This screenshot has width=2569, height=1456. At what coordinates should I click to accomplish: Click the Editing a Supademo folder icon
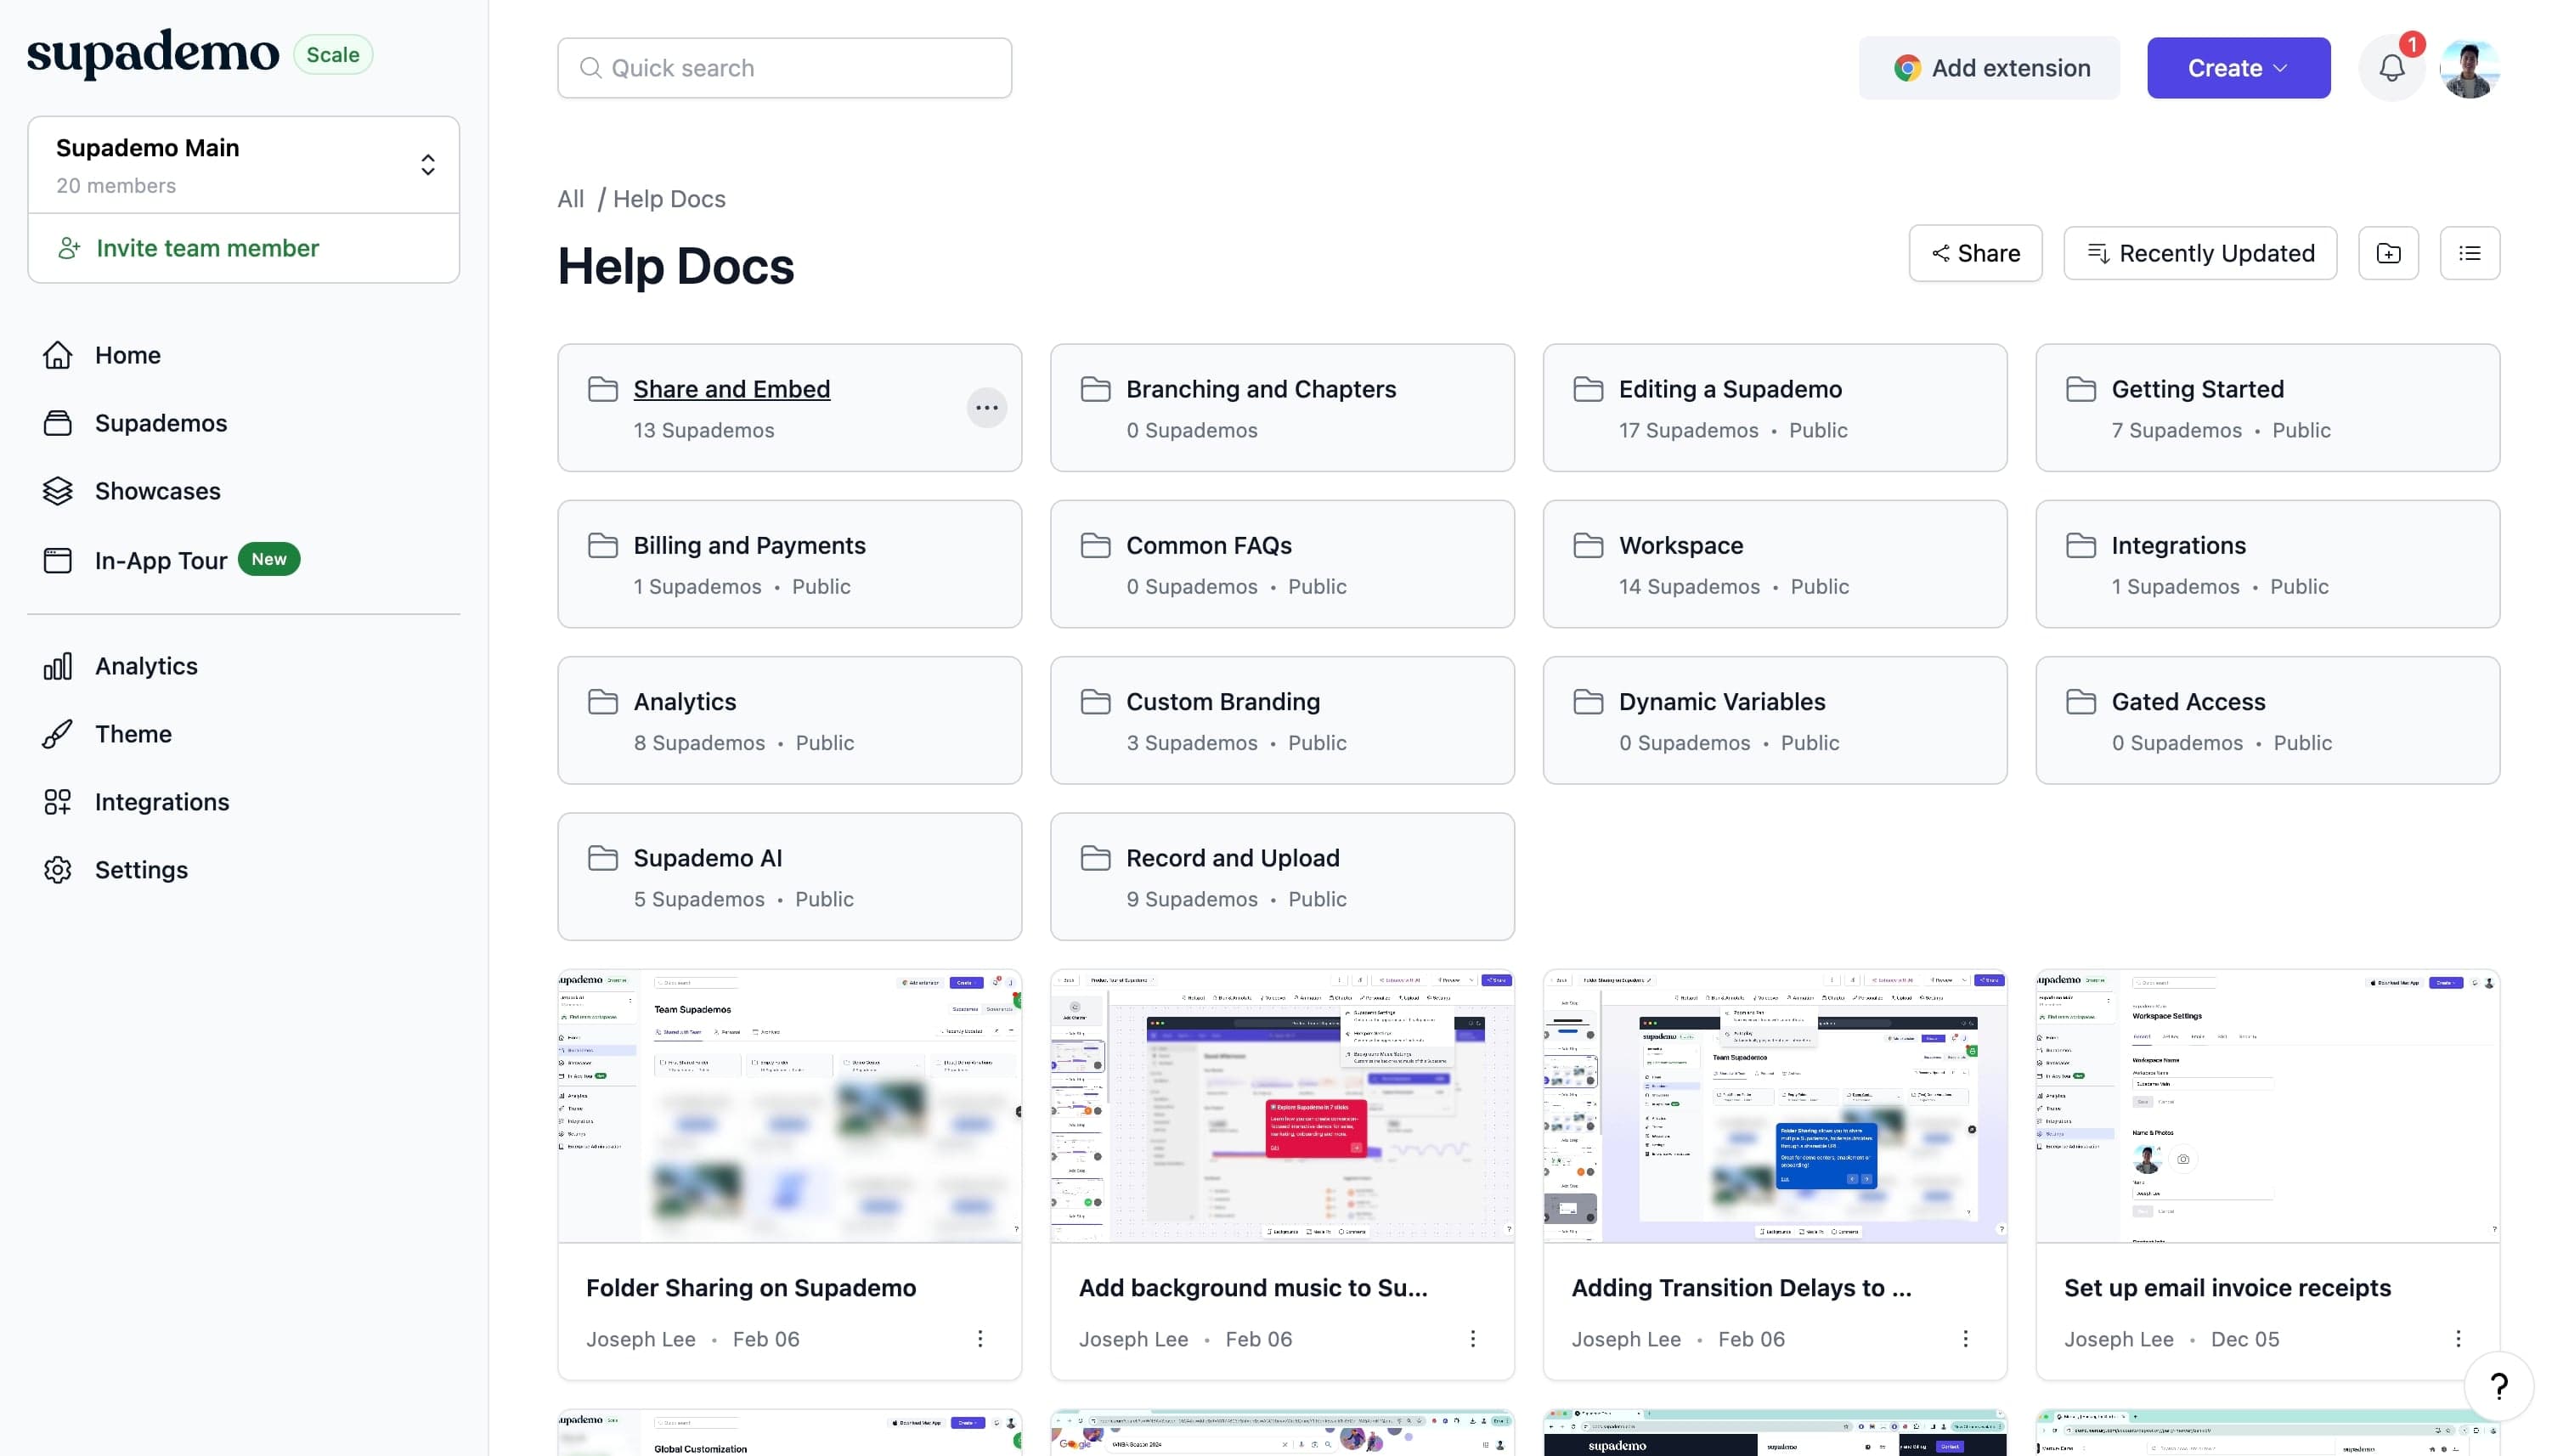coord(1588,389)
